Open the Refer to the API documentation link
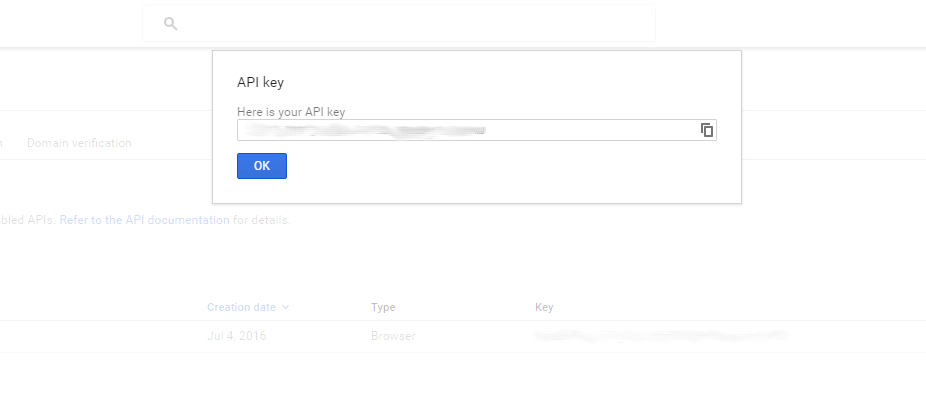 145,220
